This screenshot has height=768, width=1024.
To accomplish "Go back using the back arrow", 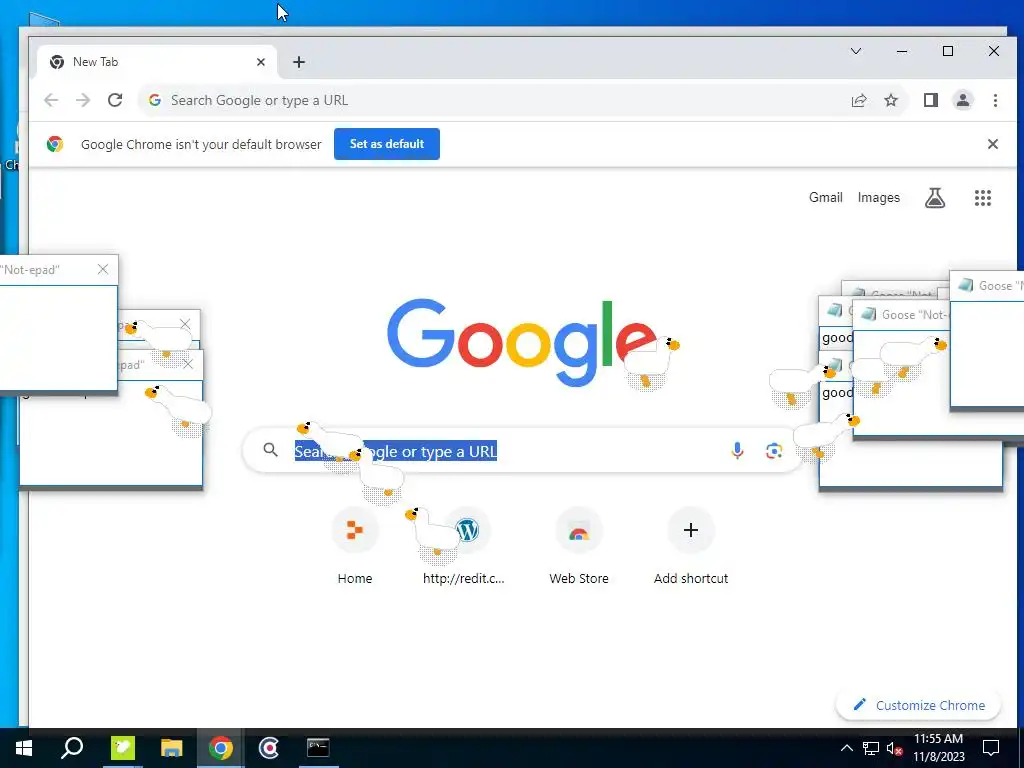I will 51,100.
